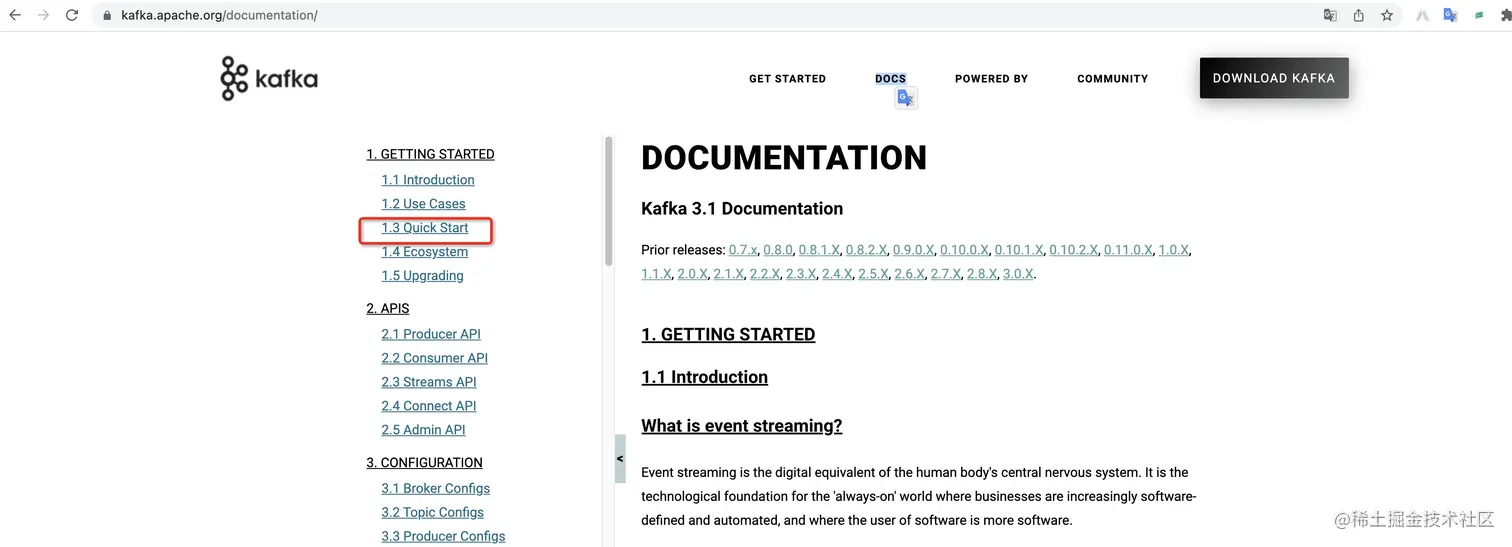Reload the page with refresh icon

point(72,15)
